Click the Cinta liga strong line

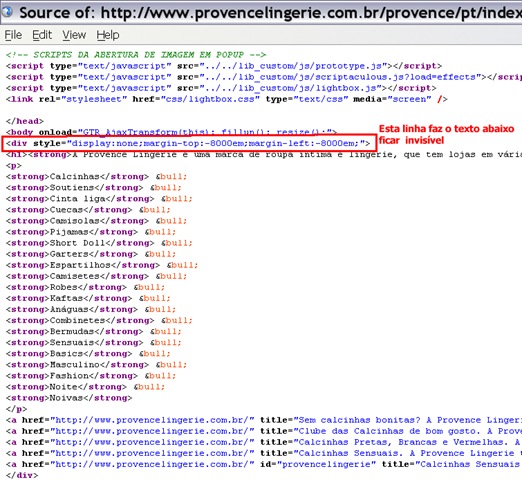(x=99, y=198)
